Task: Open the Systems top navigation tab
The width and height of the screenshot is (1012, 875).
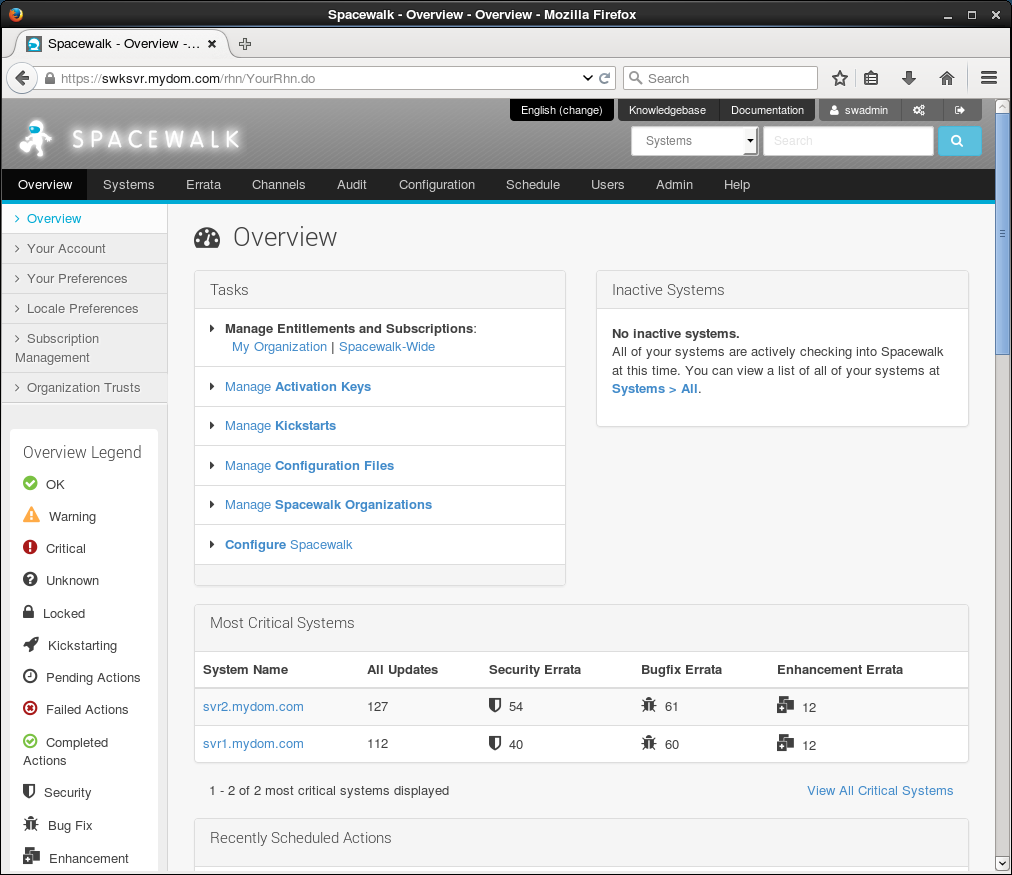Action: pos(128,185)
